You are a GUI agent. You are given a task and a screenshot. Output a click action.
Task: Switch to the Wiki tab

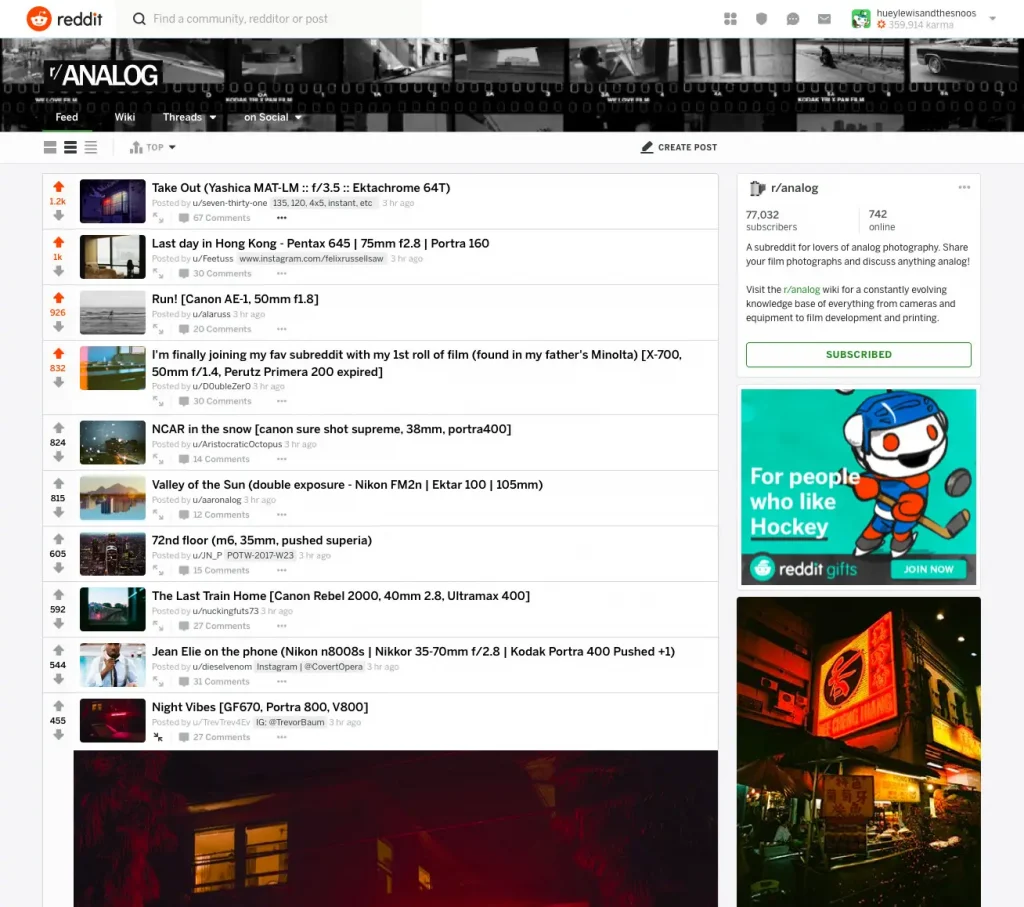[x=124, y=117]
